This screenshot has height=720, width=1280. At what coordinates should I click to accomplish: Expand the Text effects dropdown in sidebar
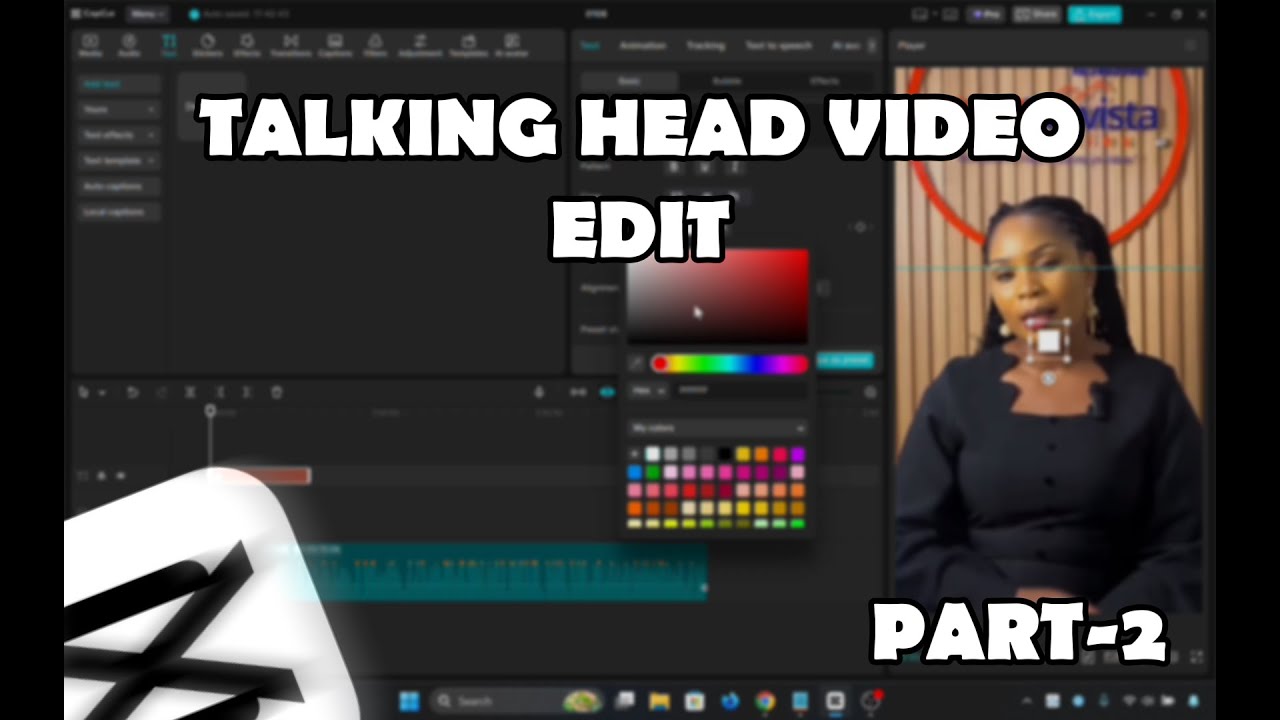click(x=151, y=135)
